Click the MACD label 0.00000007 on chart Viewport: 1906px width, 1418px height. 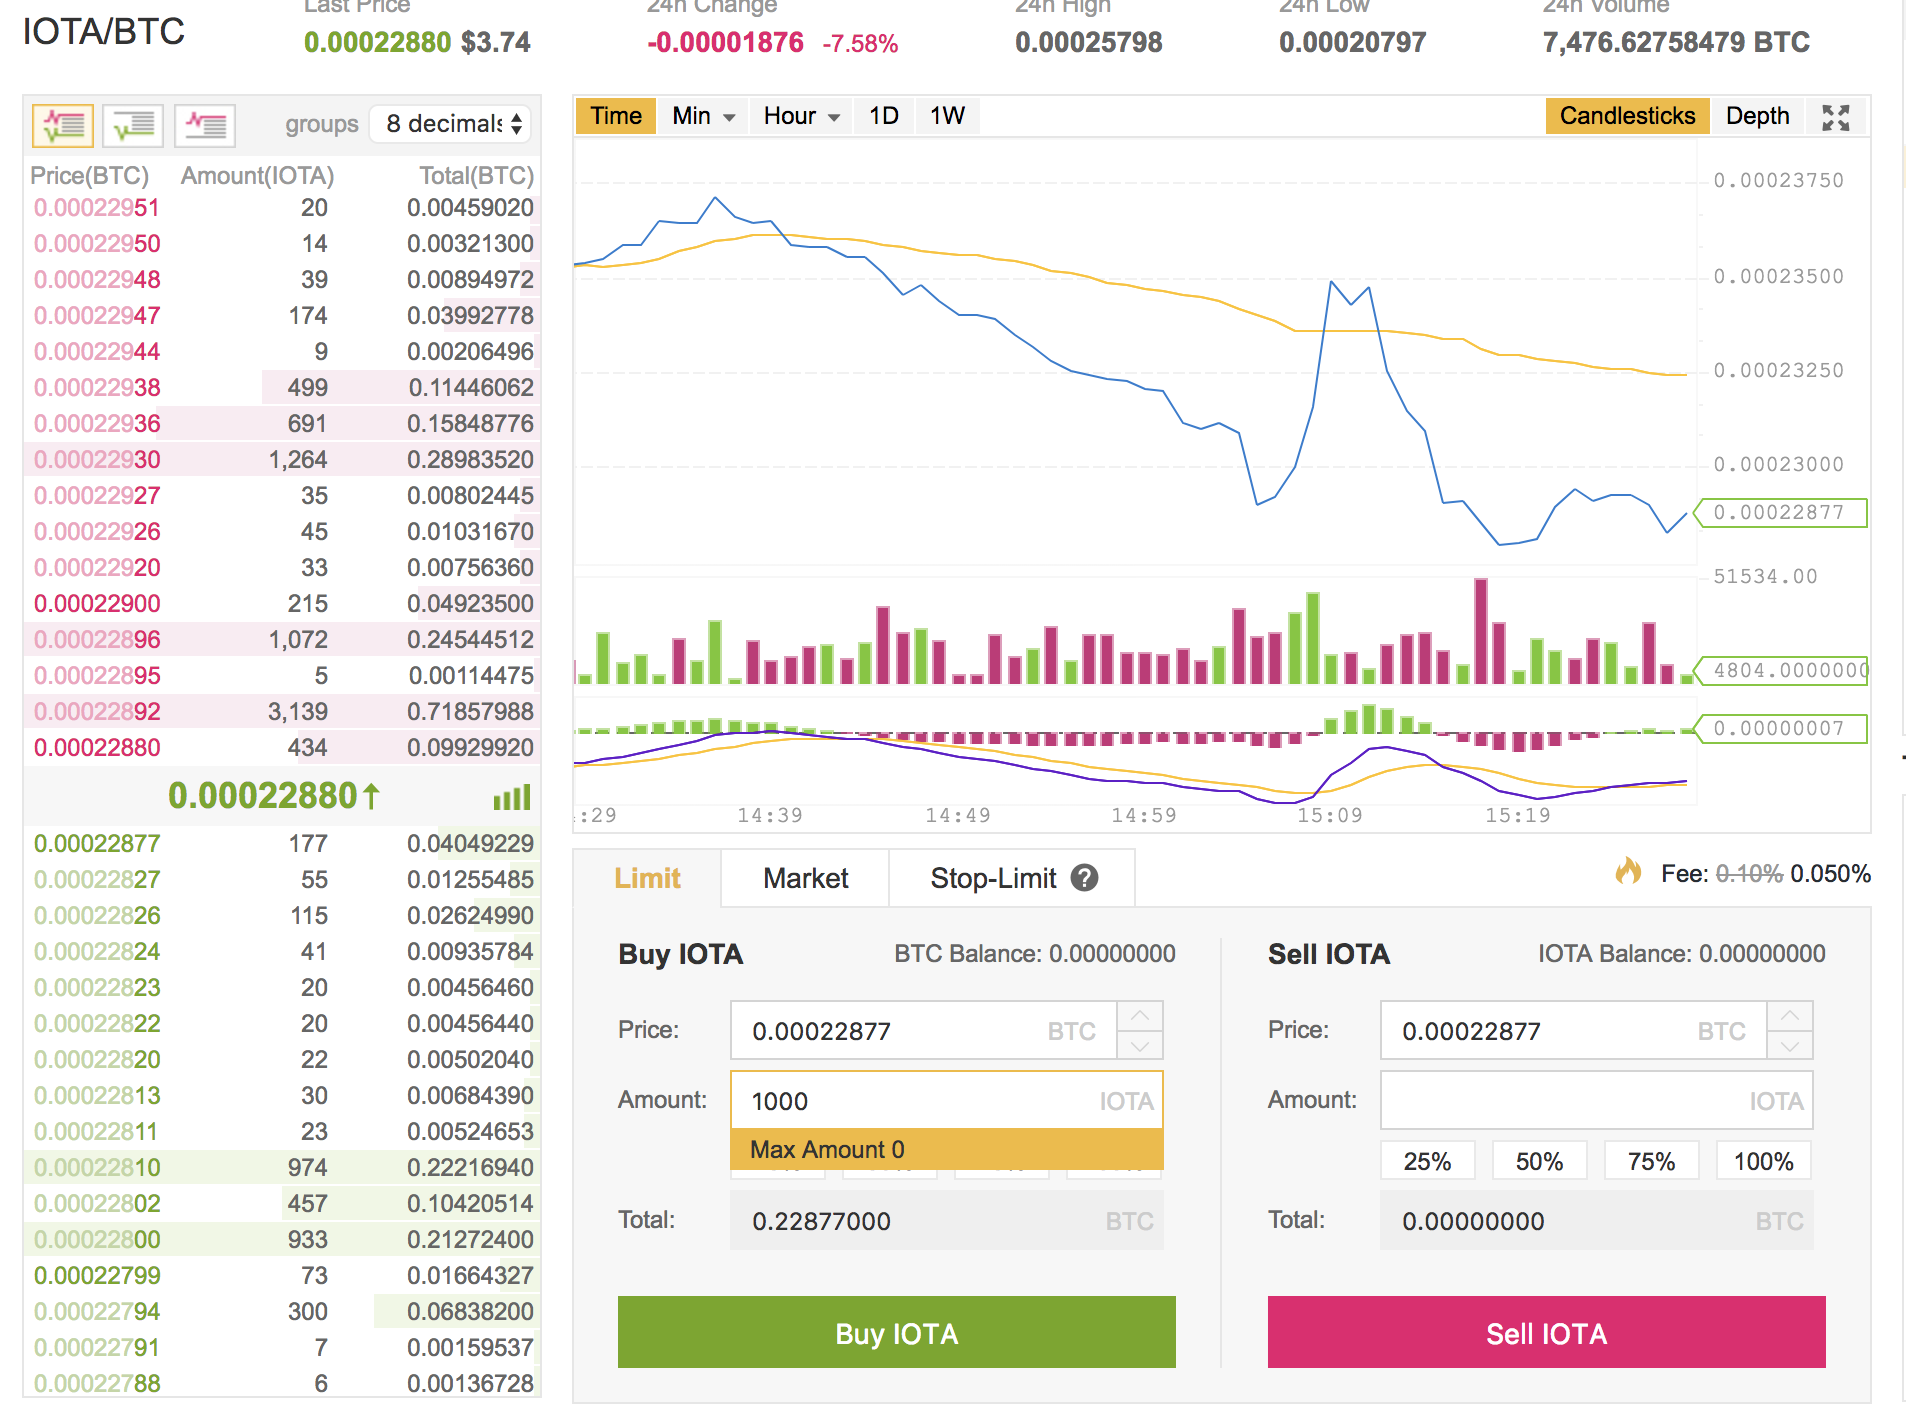tap(1780, 729)
